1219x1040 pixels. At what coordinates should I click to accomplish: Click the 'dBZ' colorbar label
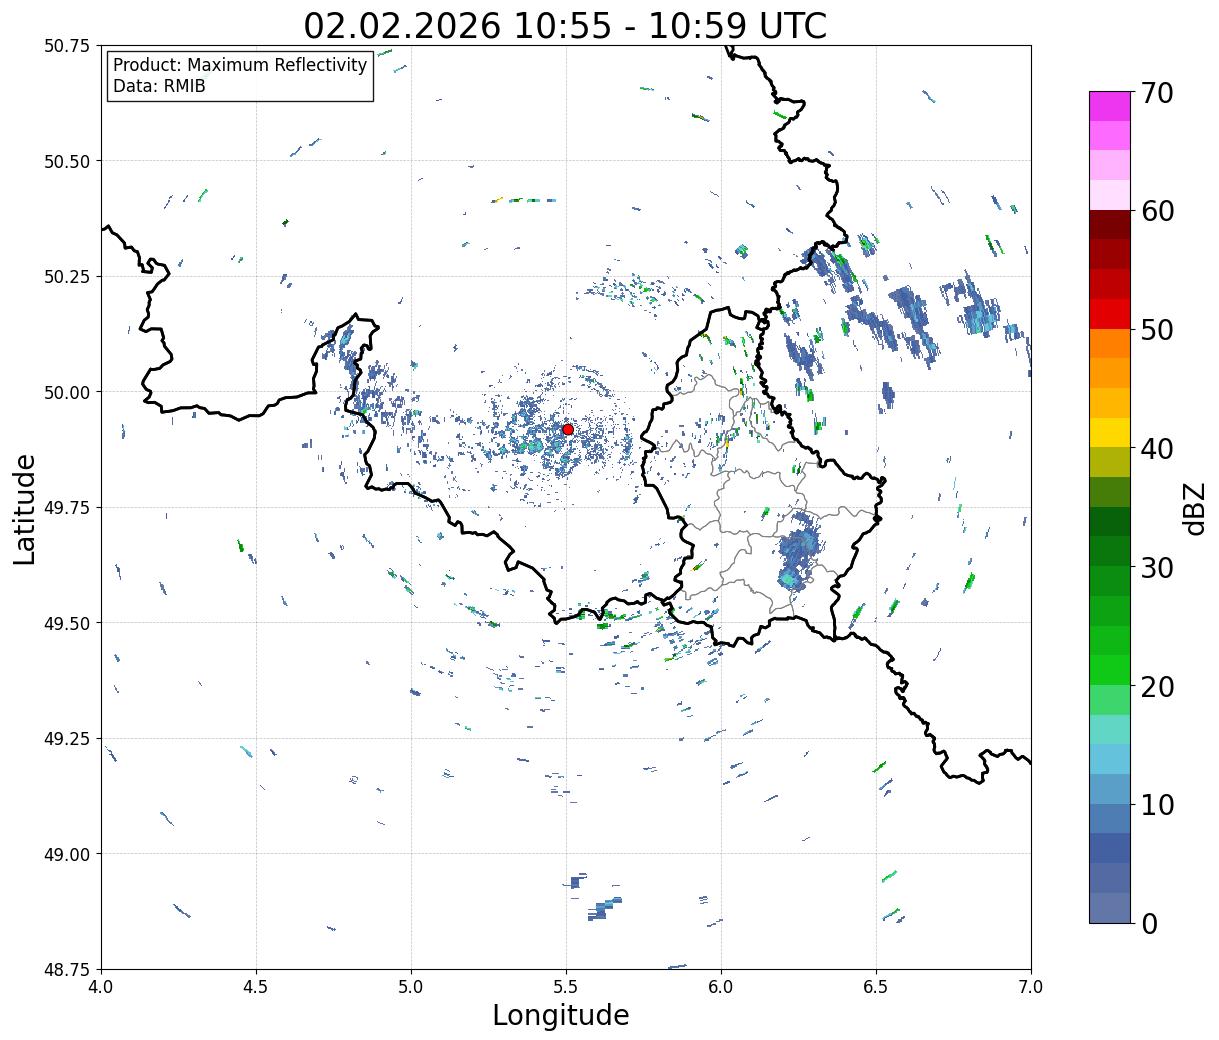click(x=1194, y=507)
